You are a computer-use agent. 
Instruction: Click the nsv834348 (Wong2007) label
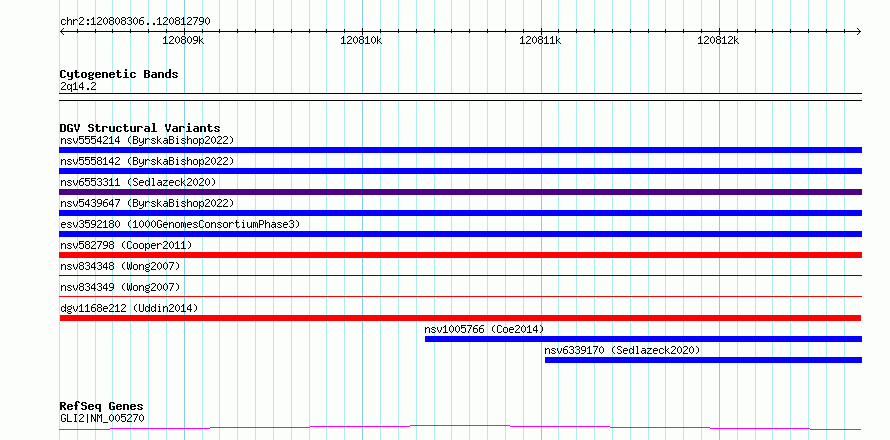(x=120, y=266)
